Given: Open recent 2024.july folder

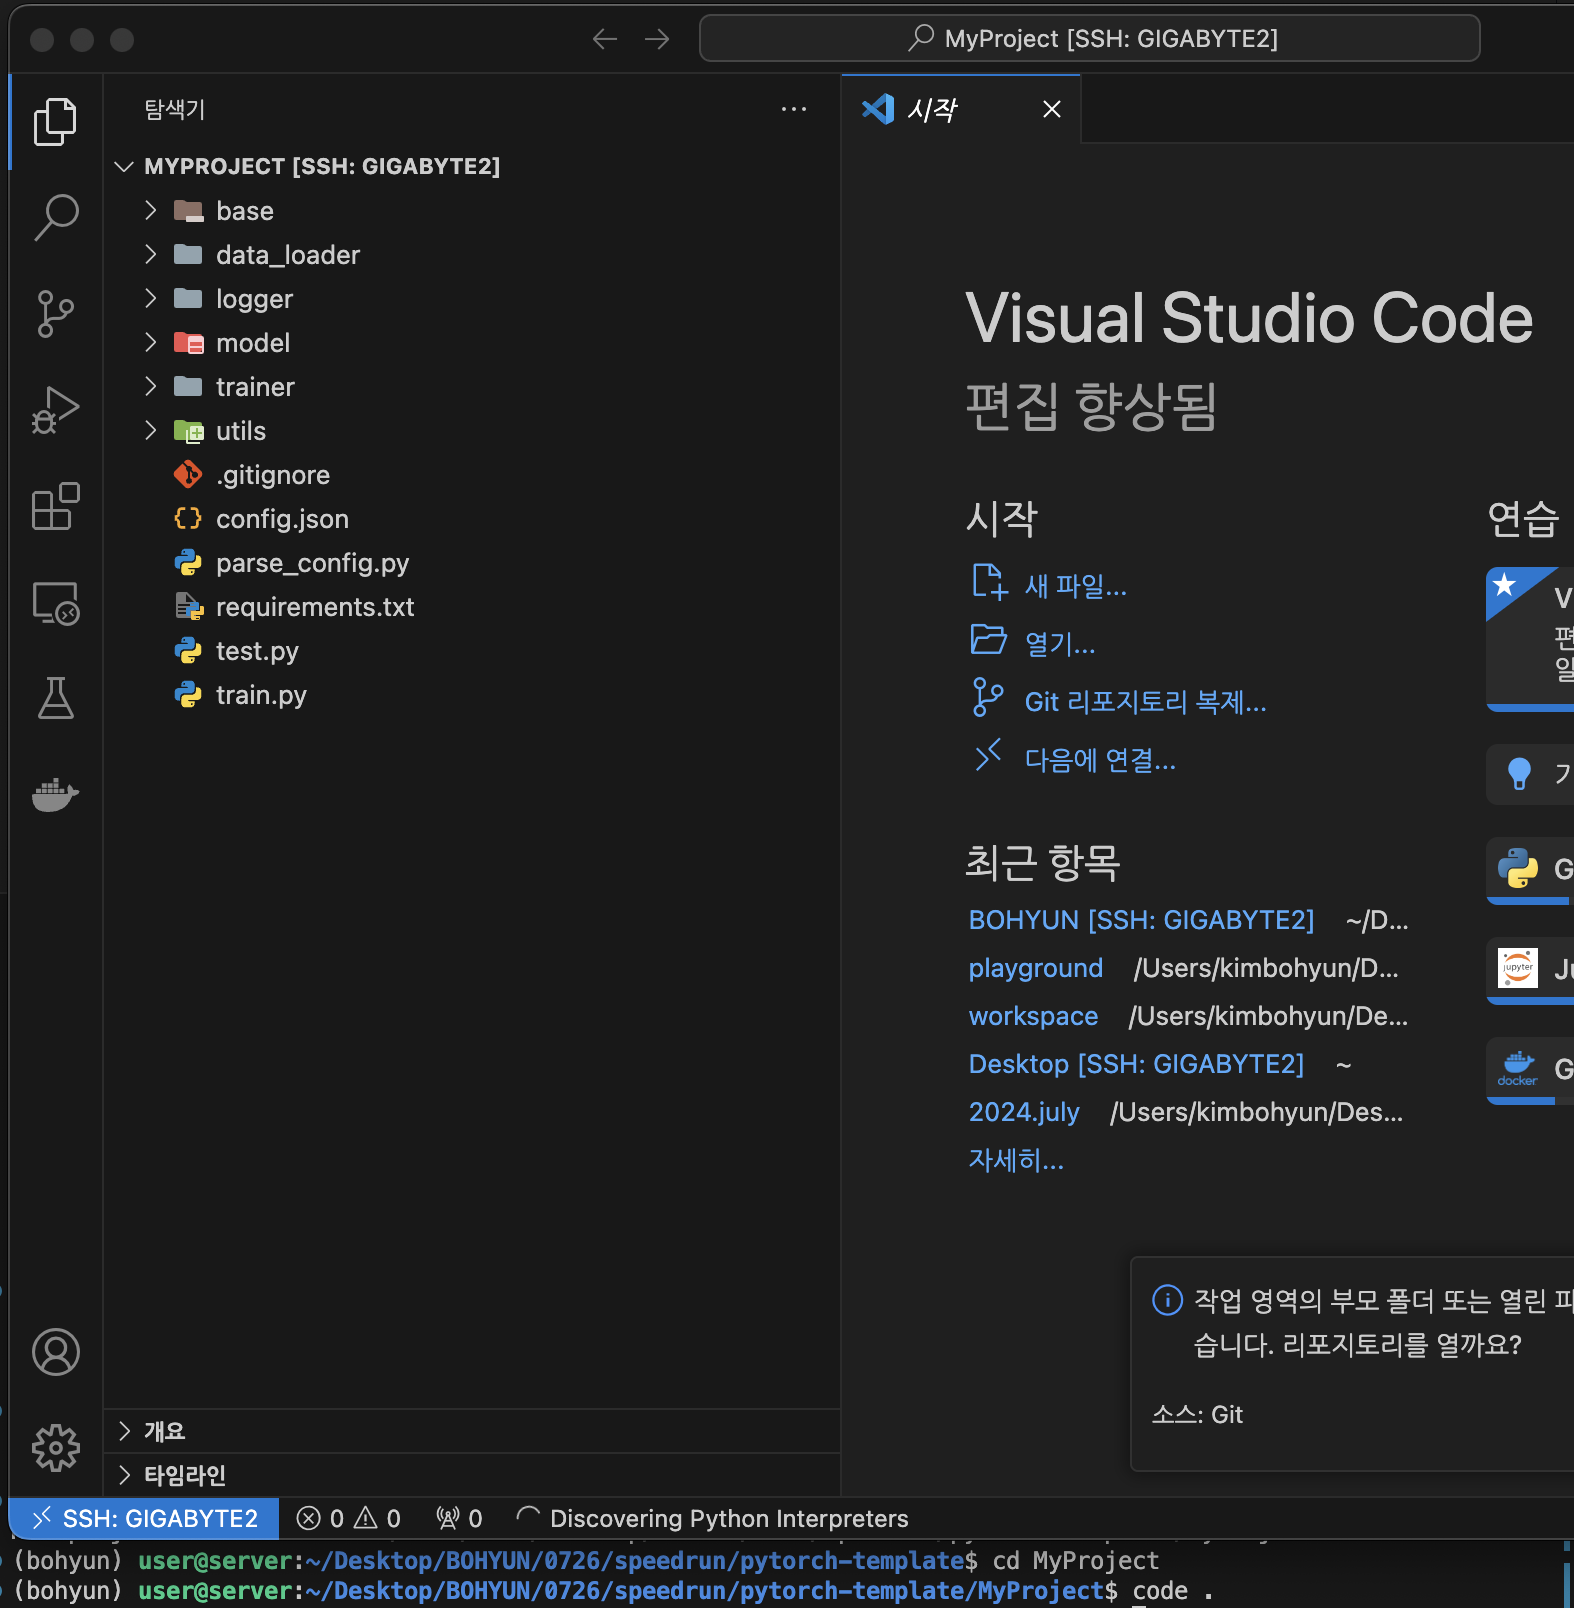Looking at the screenshot, I should tap(1024, 1112).
